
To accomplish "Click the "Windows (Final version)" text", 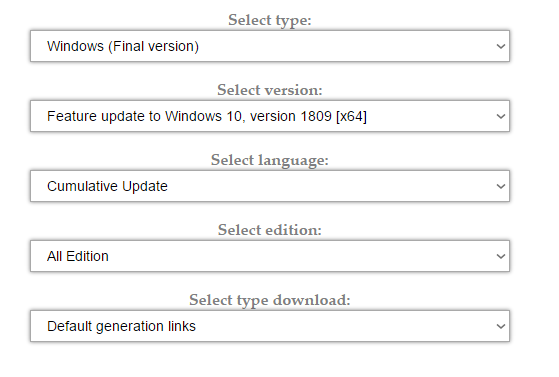I will [123, 46].
